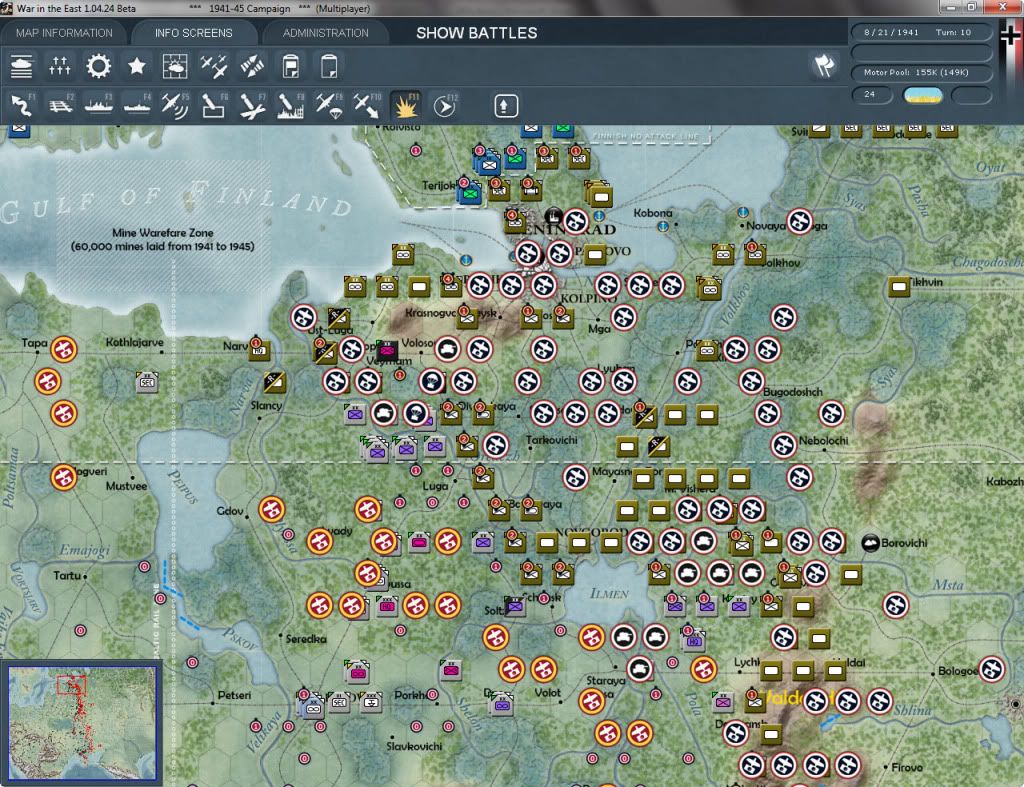Toggle F5 air recon mode
Screen dimensions: 1024x787
[175, 106]
